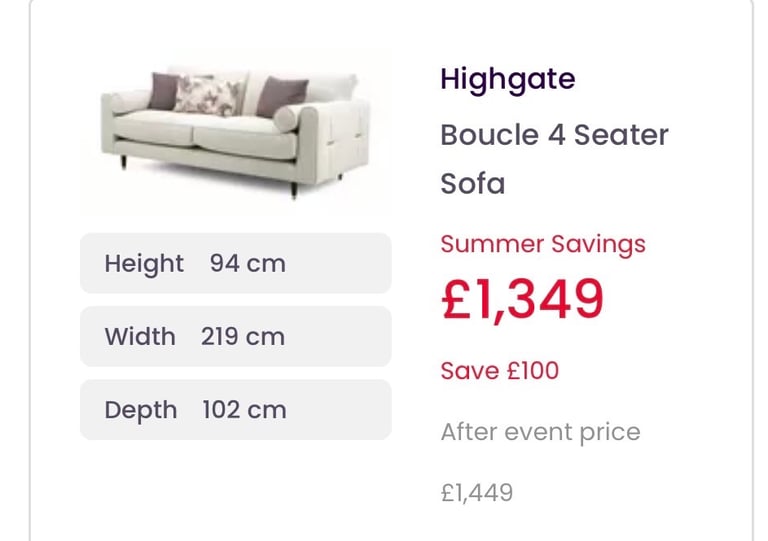Select the Height 94 cm dimension pill
Viewport: 768px width, 541px height.
point(236,263)
